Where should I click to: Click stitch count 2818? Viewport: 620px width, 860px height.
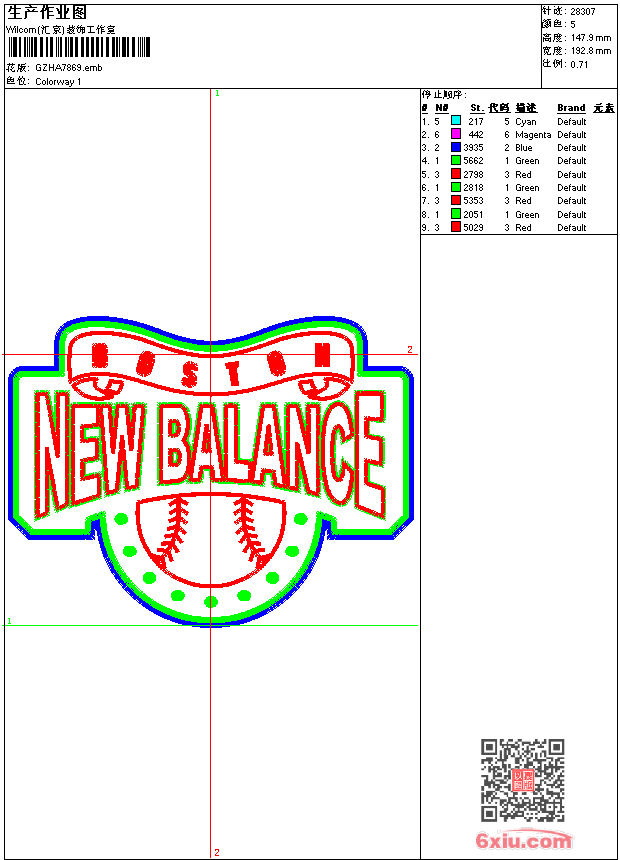click(x=473, y=188)
